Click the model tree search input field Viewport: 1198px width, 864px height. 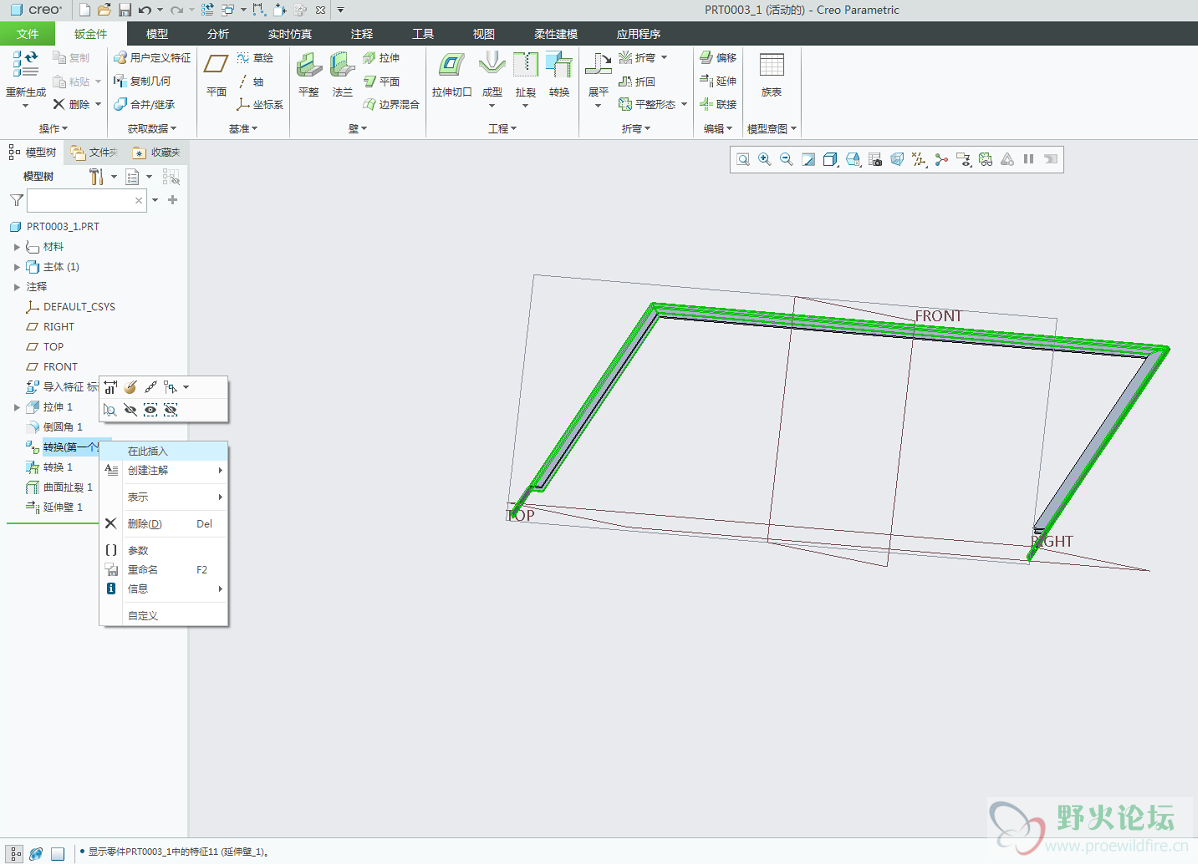tap(86, 200)
